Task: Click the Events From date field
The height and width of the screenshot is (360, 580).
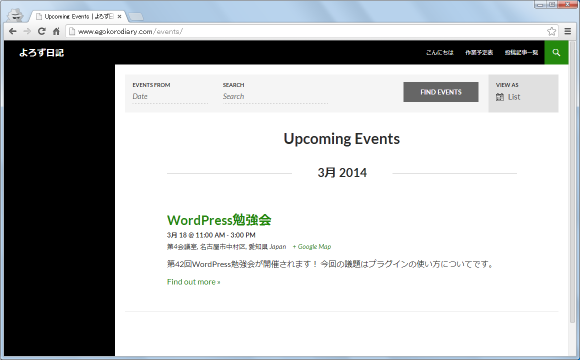Action: (170, 97)
